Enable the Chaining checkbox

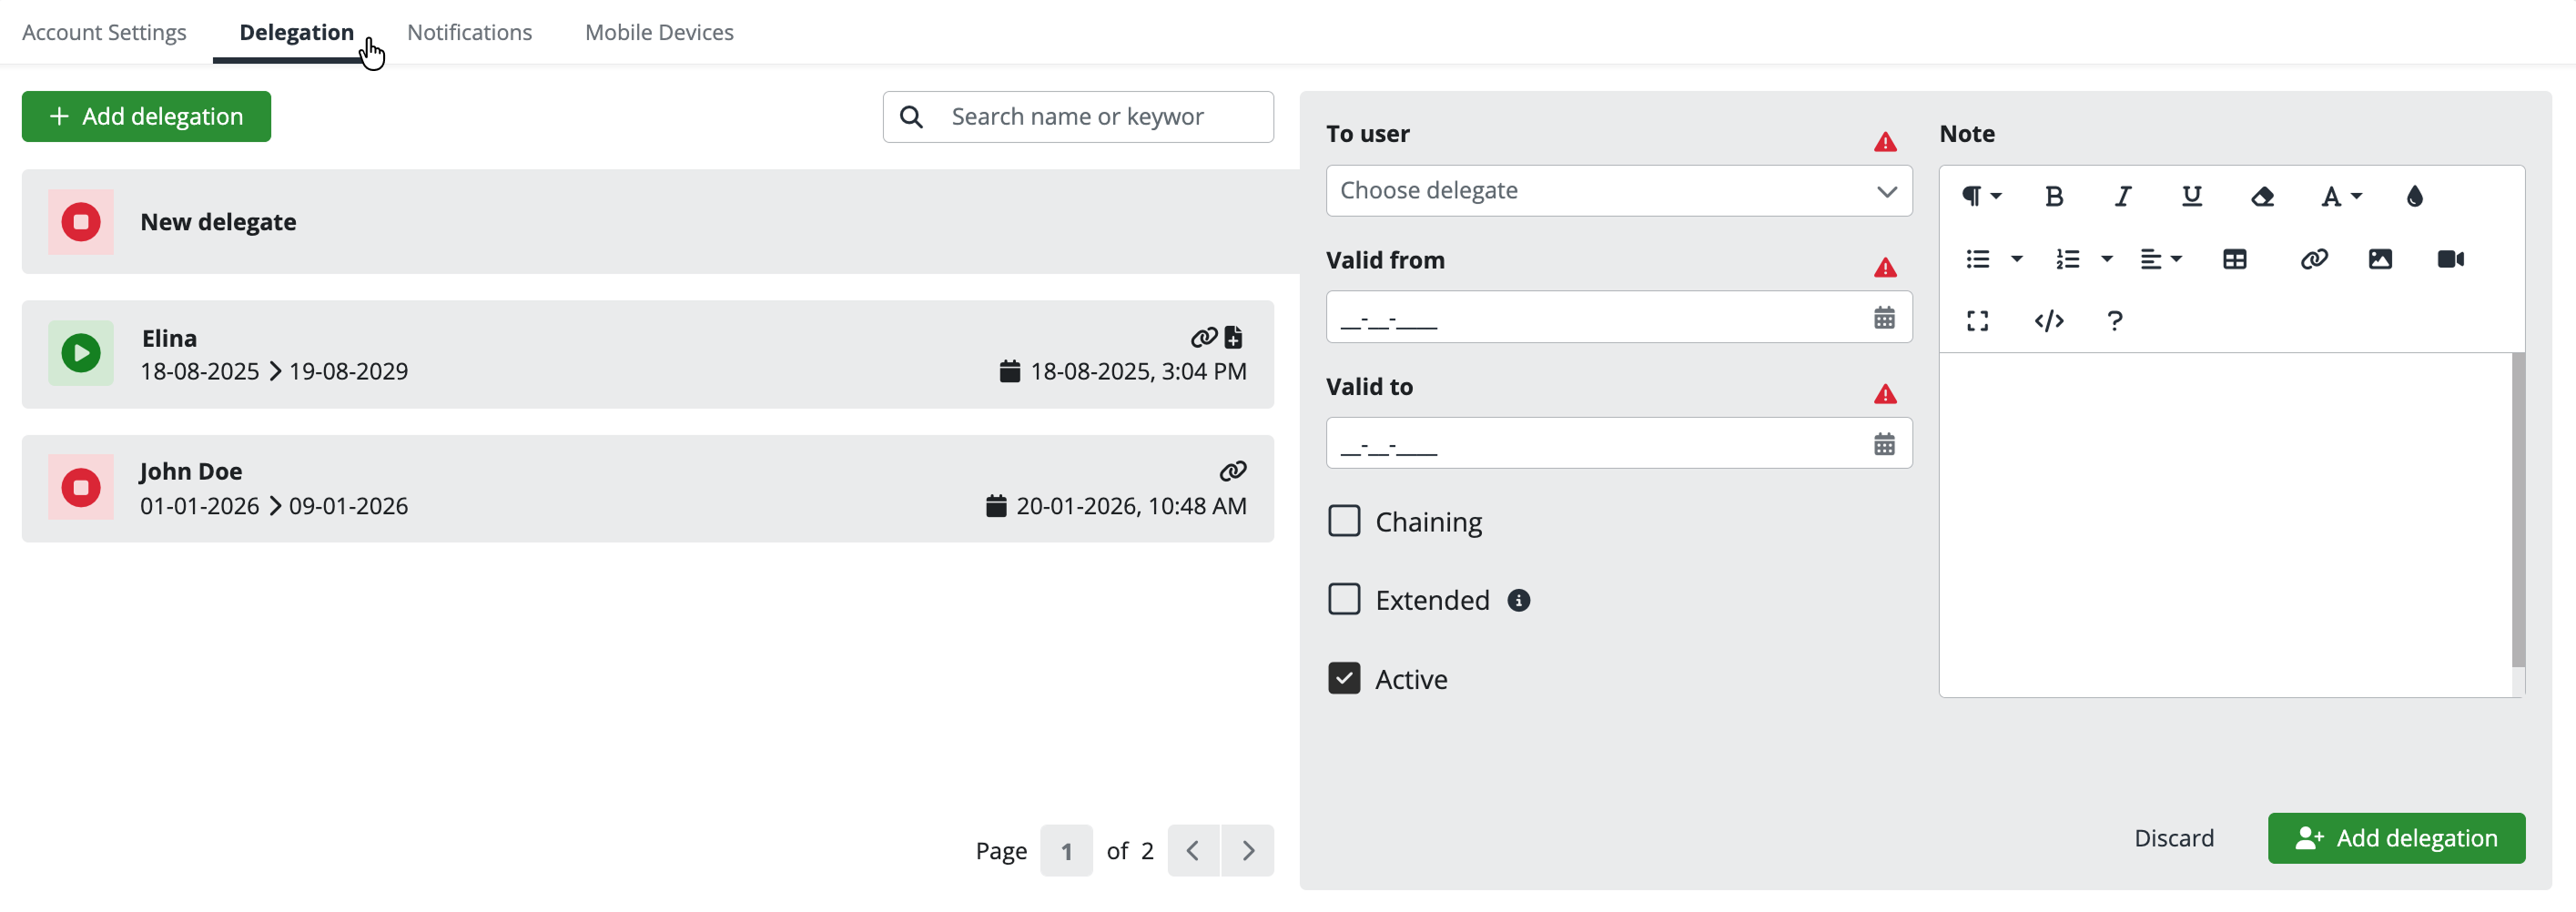(x=1344, y=521)
